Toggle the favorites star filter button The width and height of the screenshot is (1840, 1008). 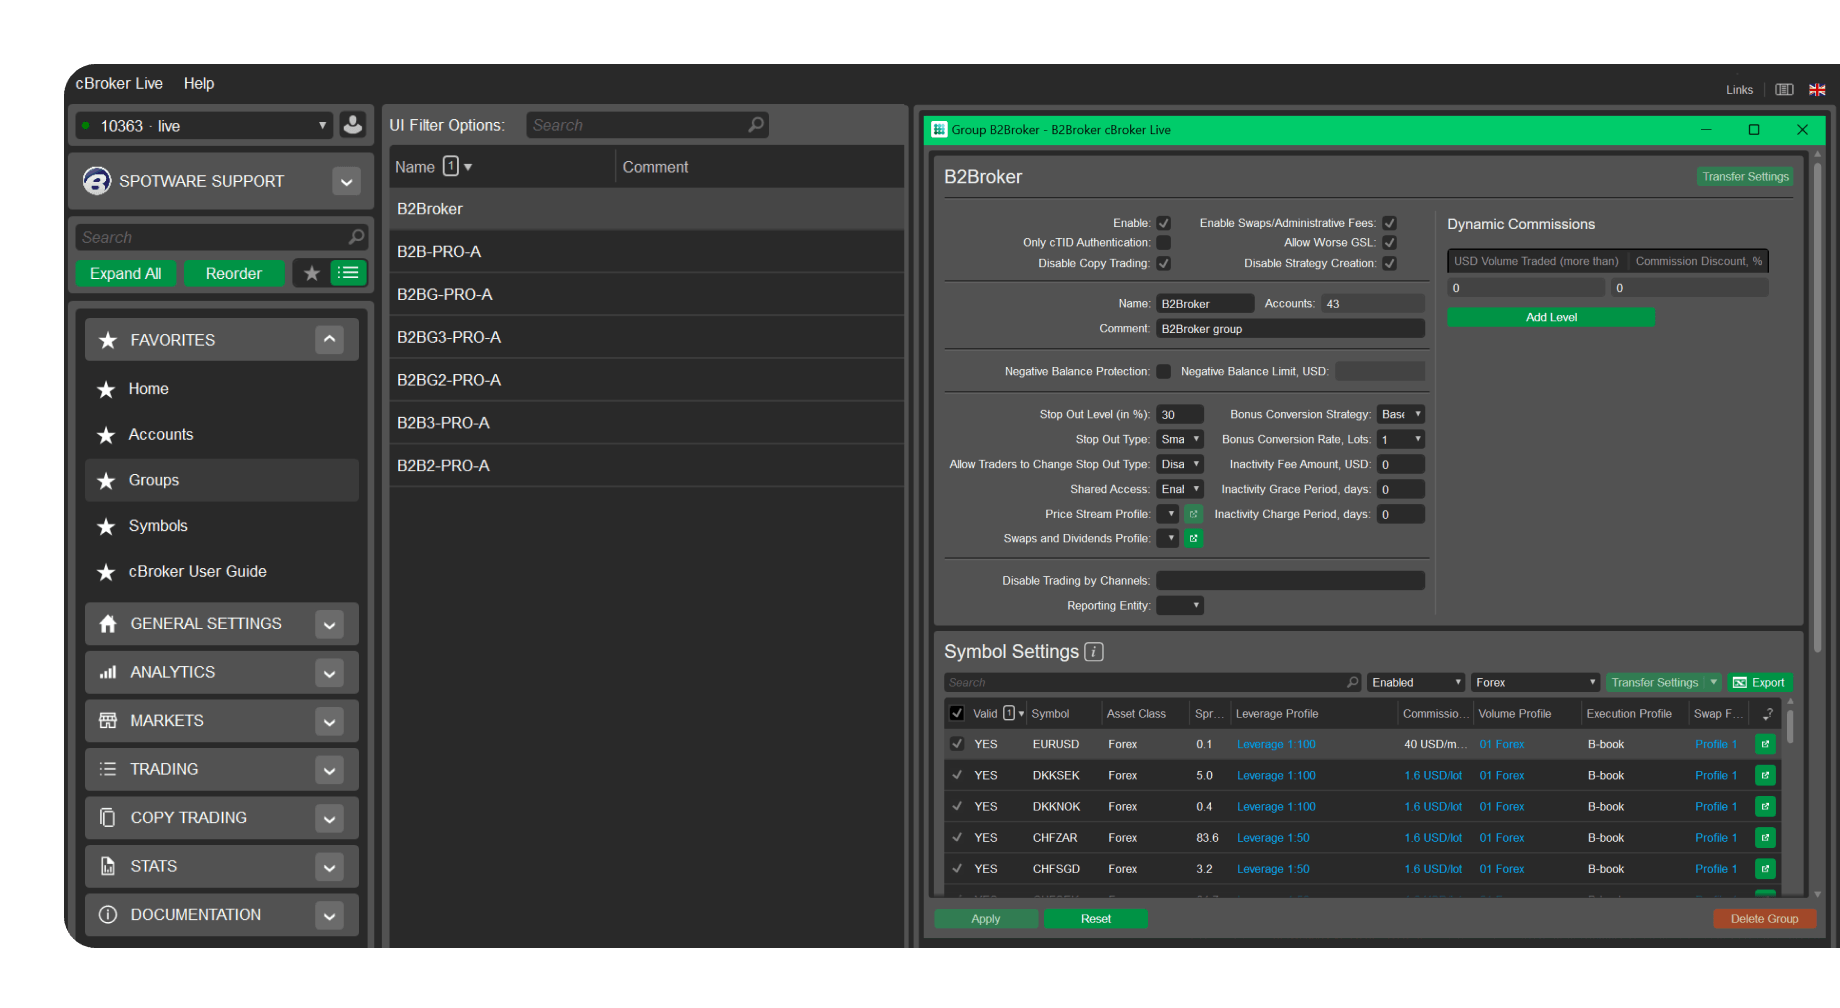coord(312,273)
